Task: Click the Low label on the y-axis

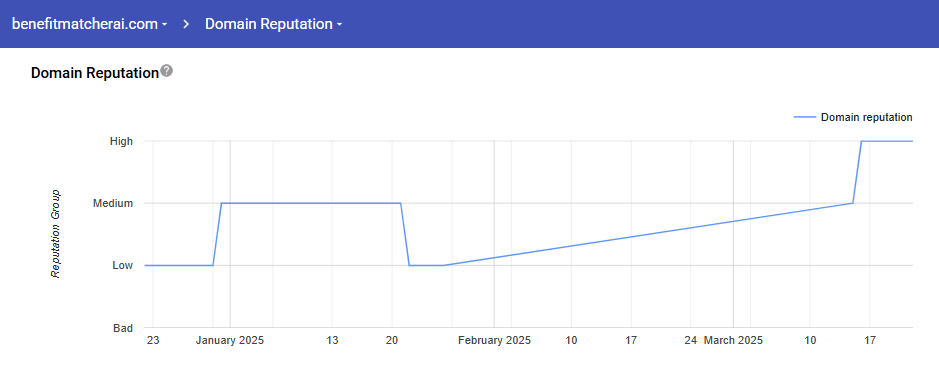Action: (x=122, y=265)
